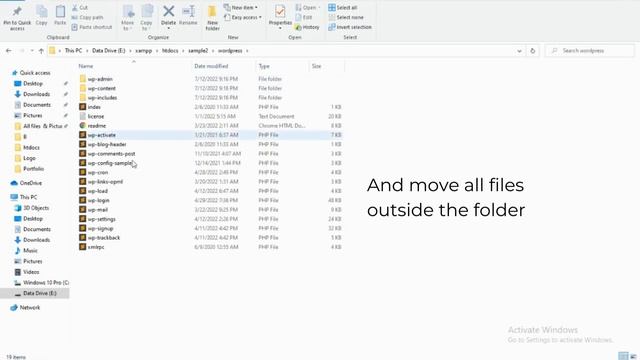Sort by Name column header

[86, 66]
